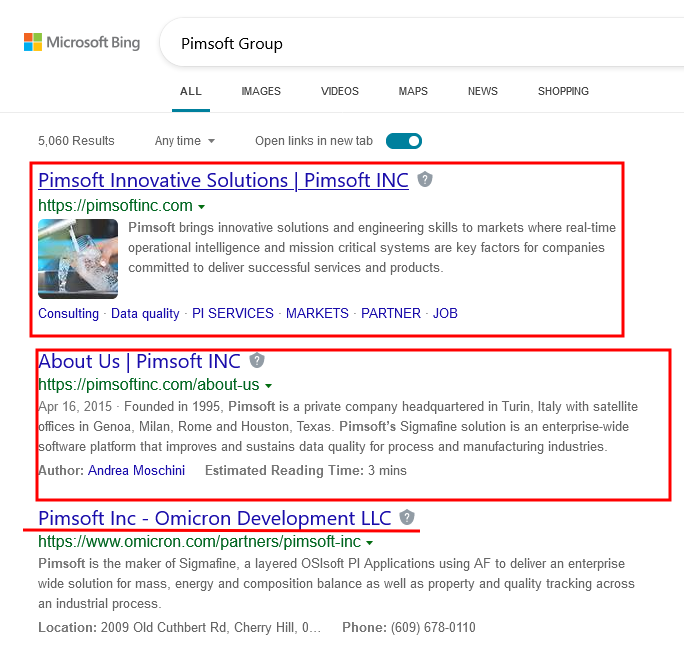This screenshot has width=684, height=659.
Task: Open the NEWS tab
Action: click(x=482, y=91)
